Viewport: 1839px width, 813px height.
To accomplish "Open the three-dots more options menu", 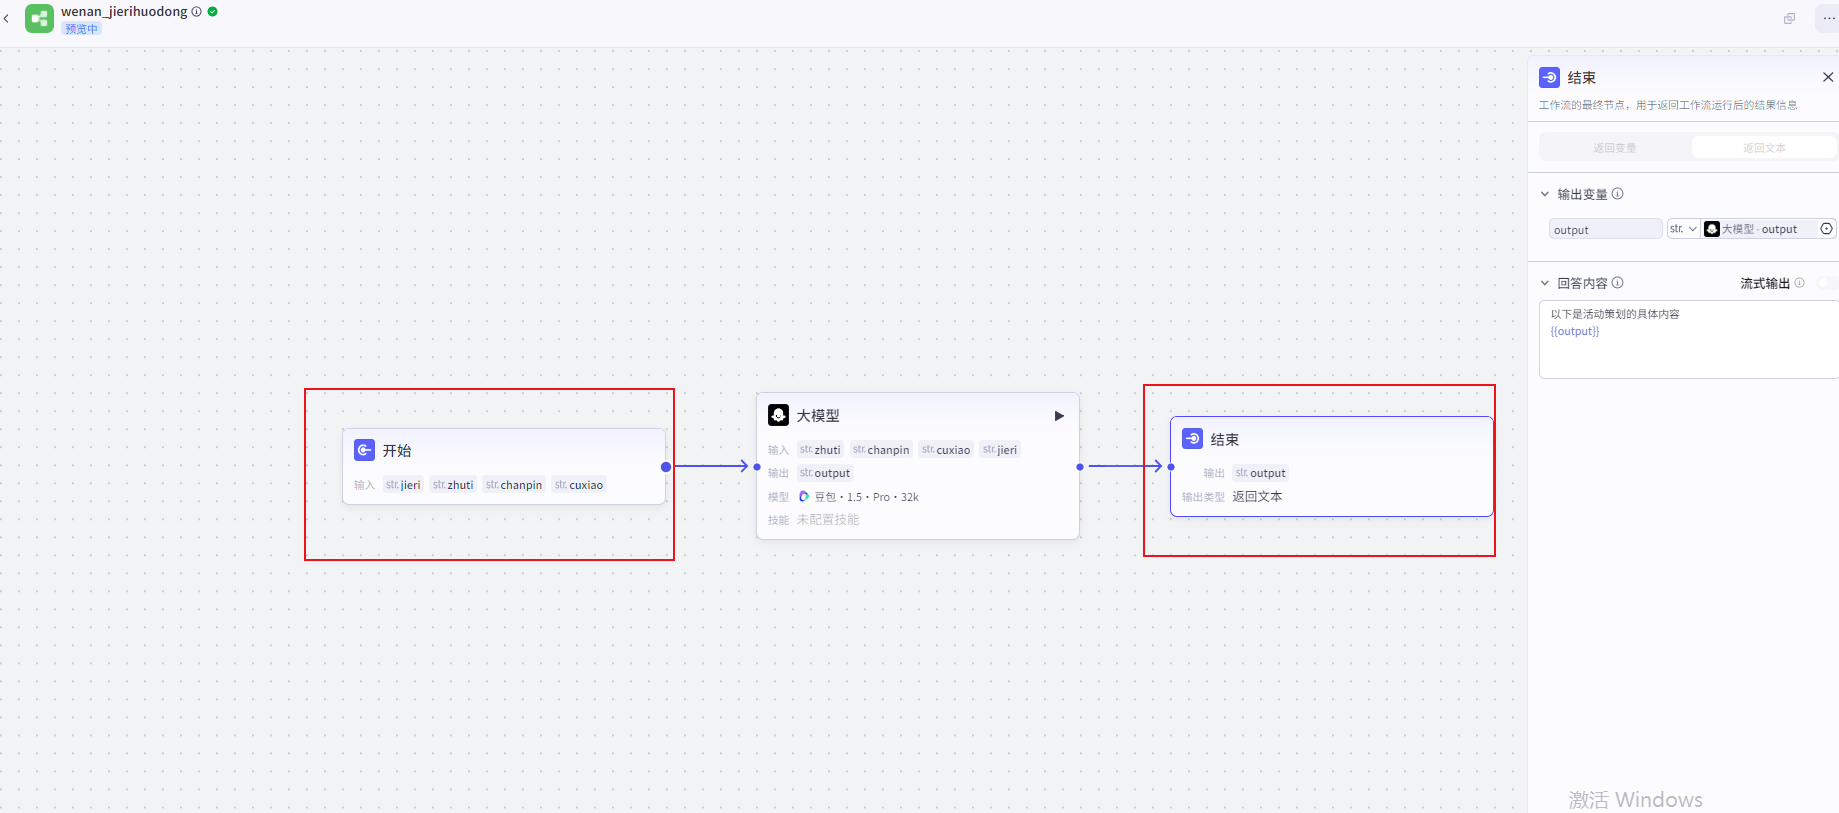I will pyautogui.click(x=1828, y=18).
